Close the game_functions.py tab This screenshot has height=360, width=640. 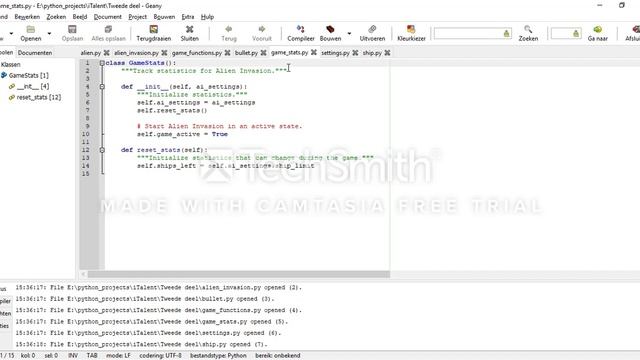(x=227, y=53)
